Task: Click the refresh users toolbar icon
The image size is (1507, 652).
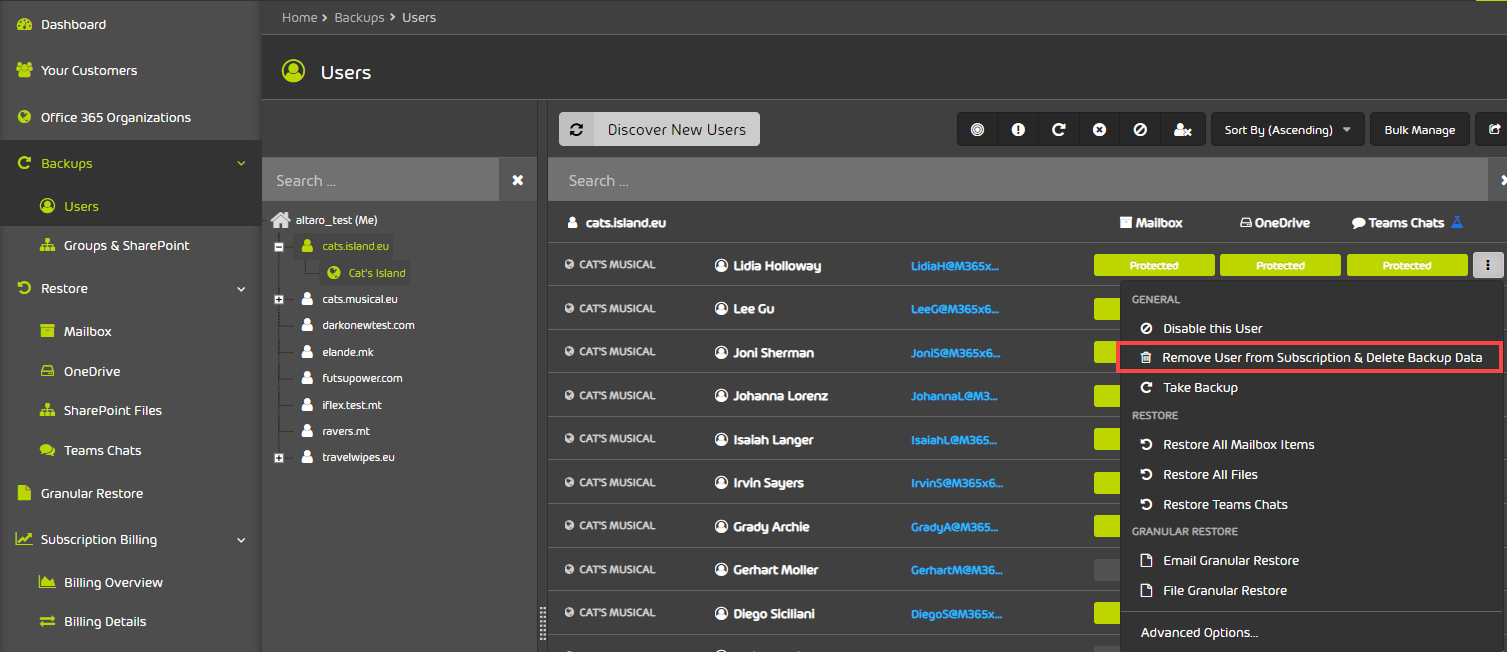Action: point(1058,129)
